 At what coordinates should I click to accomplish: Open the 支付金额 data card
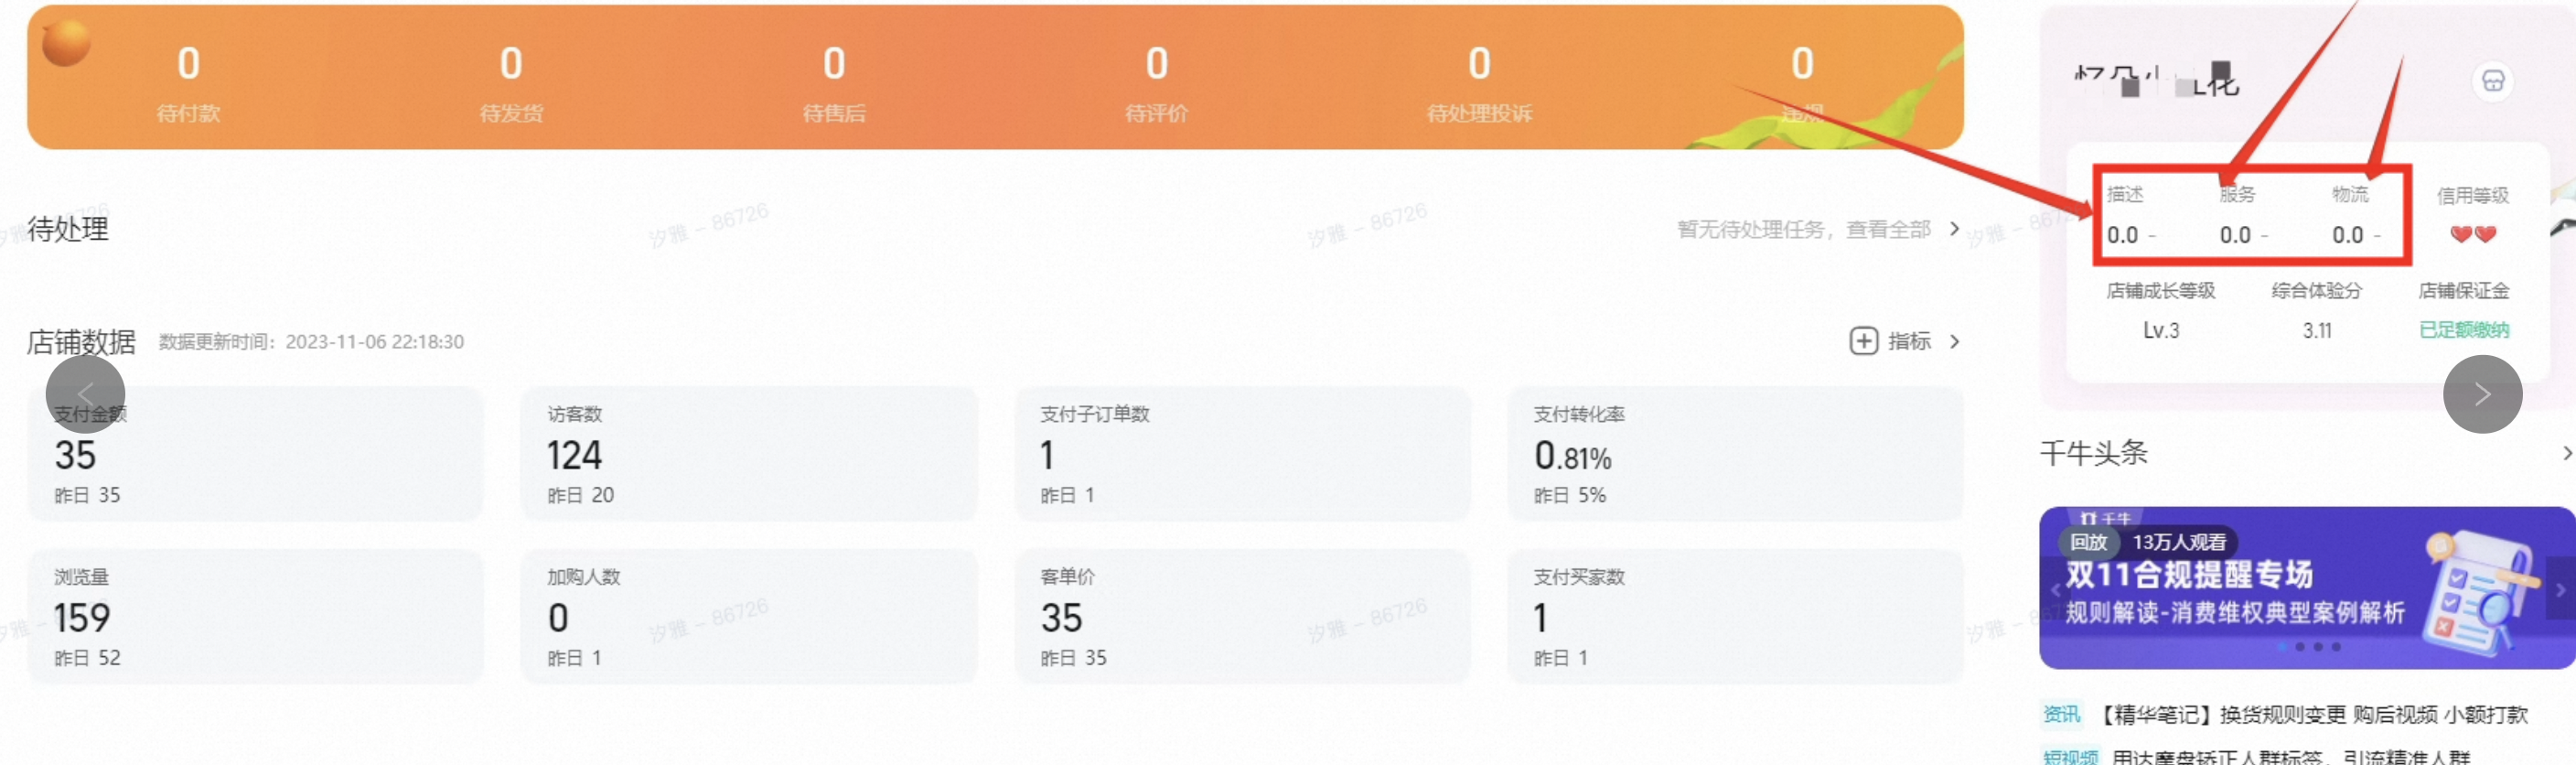255,454
